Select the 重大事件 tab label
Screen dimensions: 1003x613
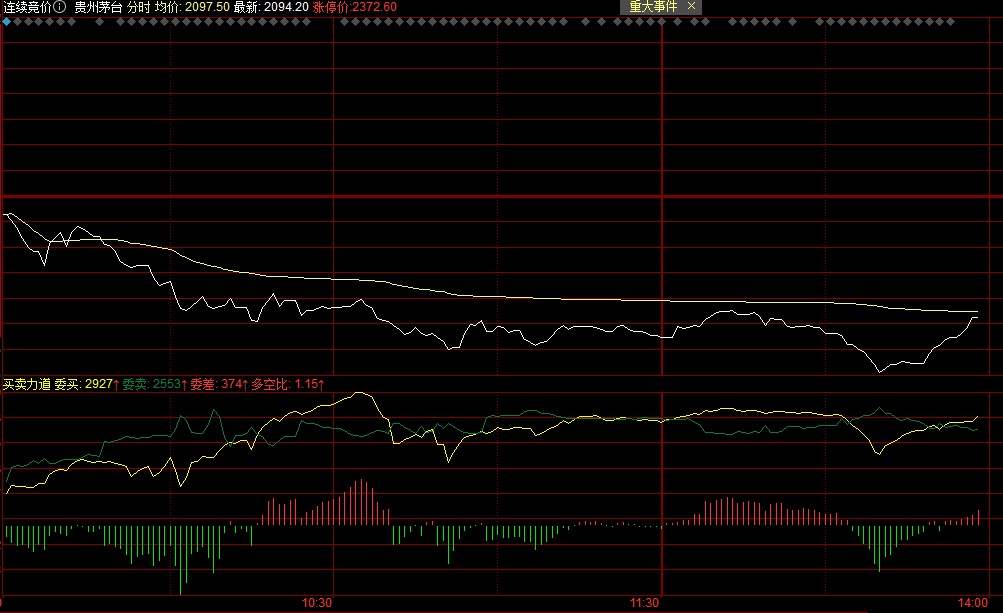coord(652,6)
